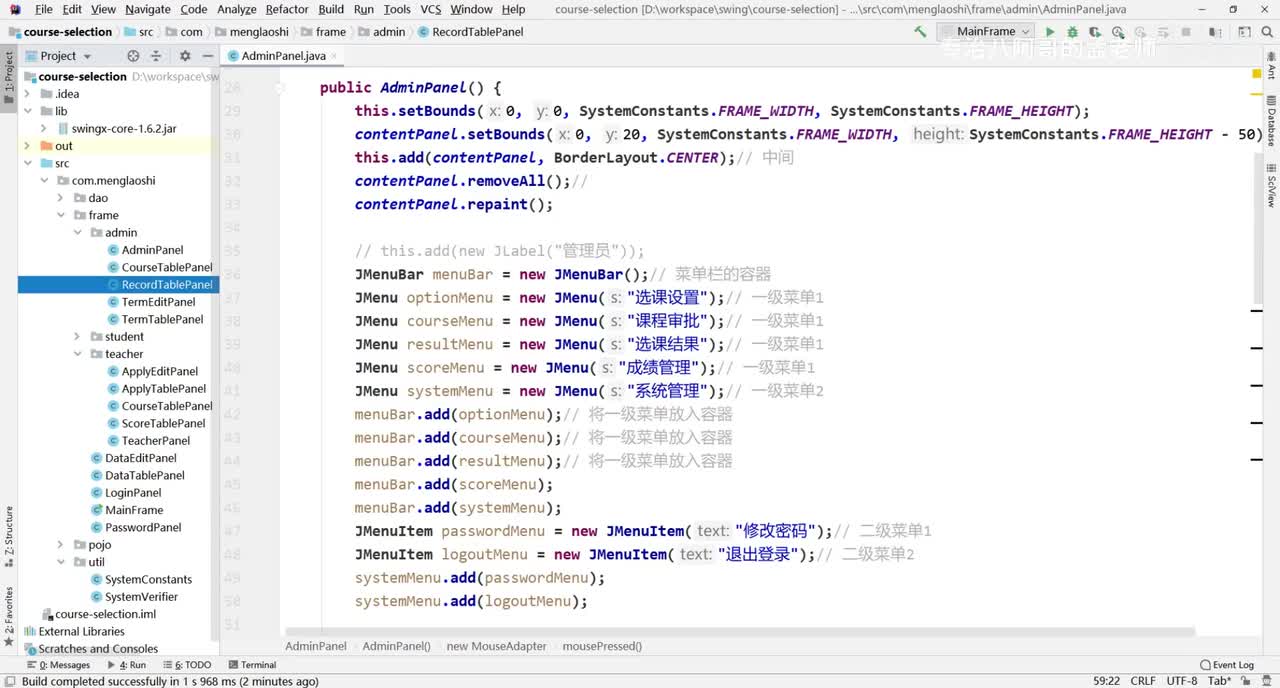
Task: Expand the pojo package
Action: point(60,545)
